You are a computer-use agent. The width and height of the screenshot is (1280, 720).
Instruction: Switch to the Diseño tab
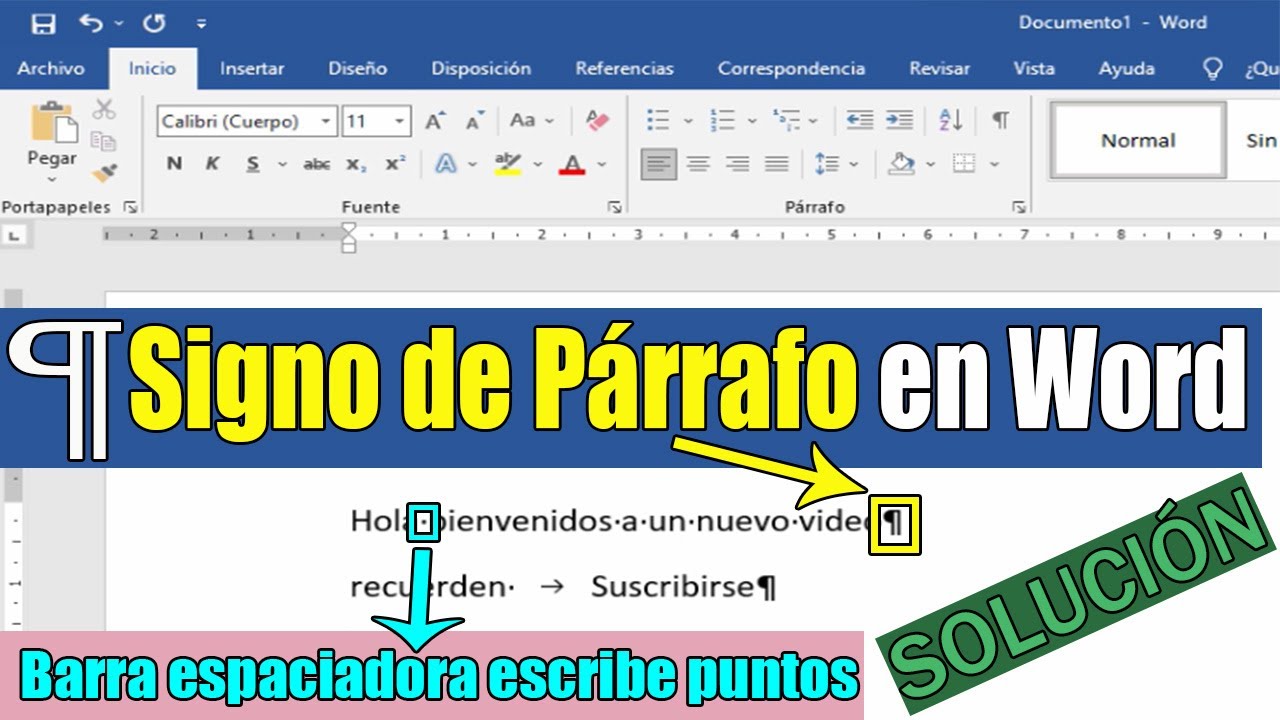click(x=358, y=69)
